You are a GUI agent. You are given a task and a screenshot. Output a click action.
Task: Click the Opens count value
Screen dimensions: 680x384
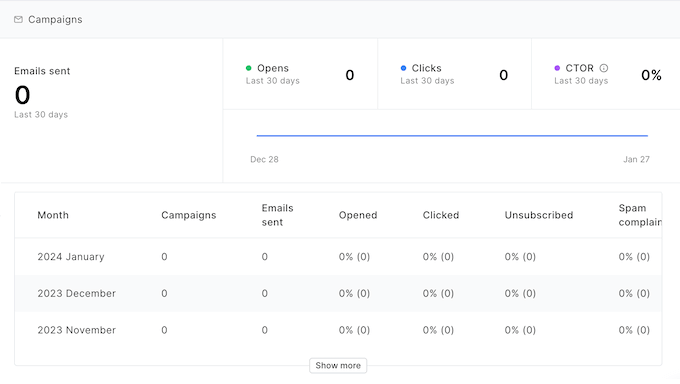pos(350,75)
